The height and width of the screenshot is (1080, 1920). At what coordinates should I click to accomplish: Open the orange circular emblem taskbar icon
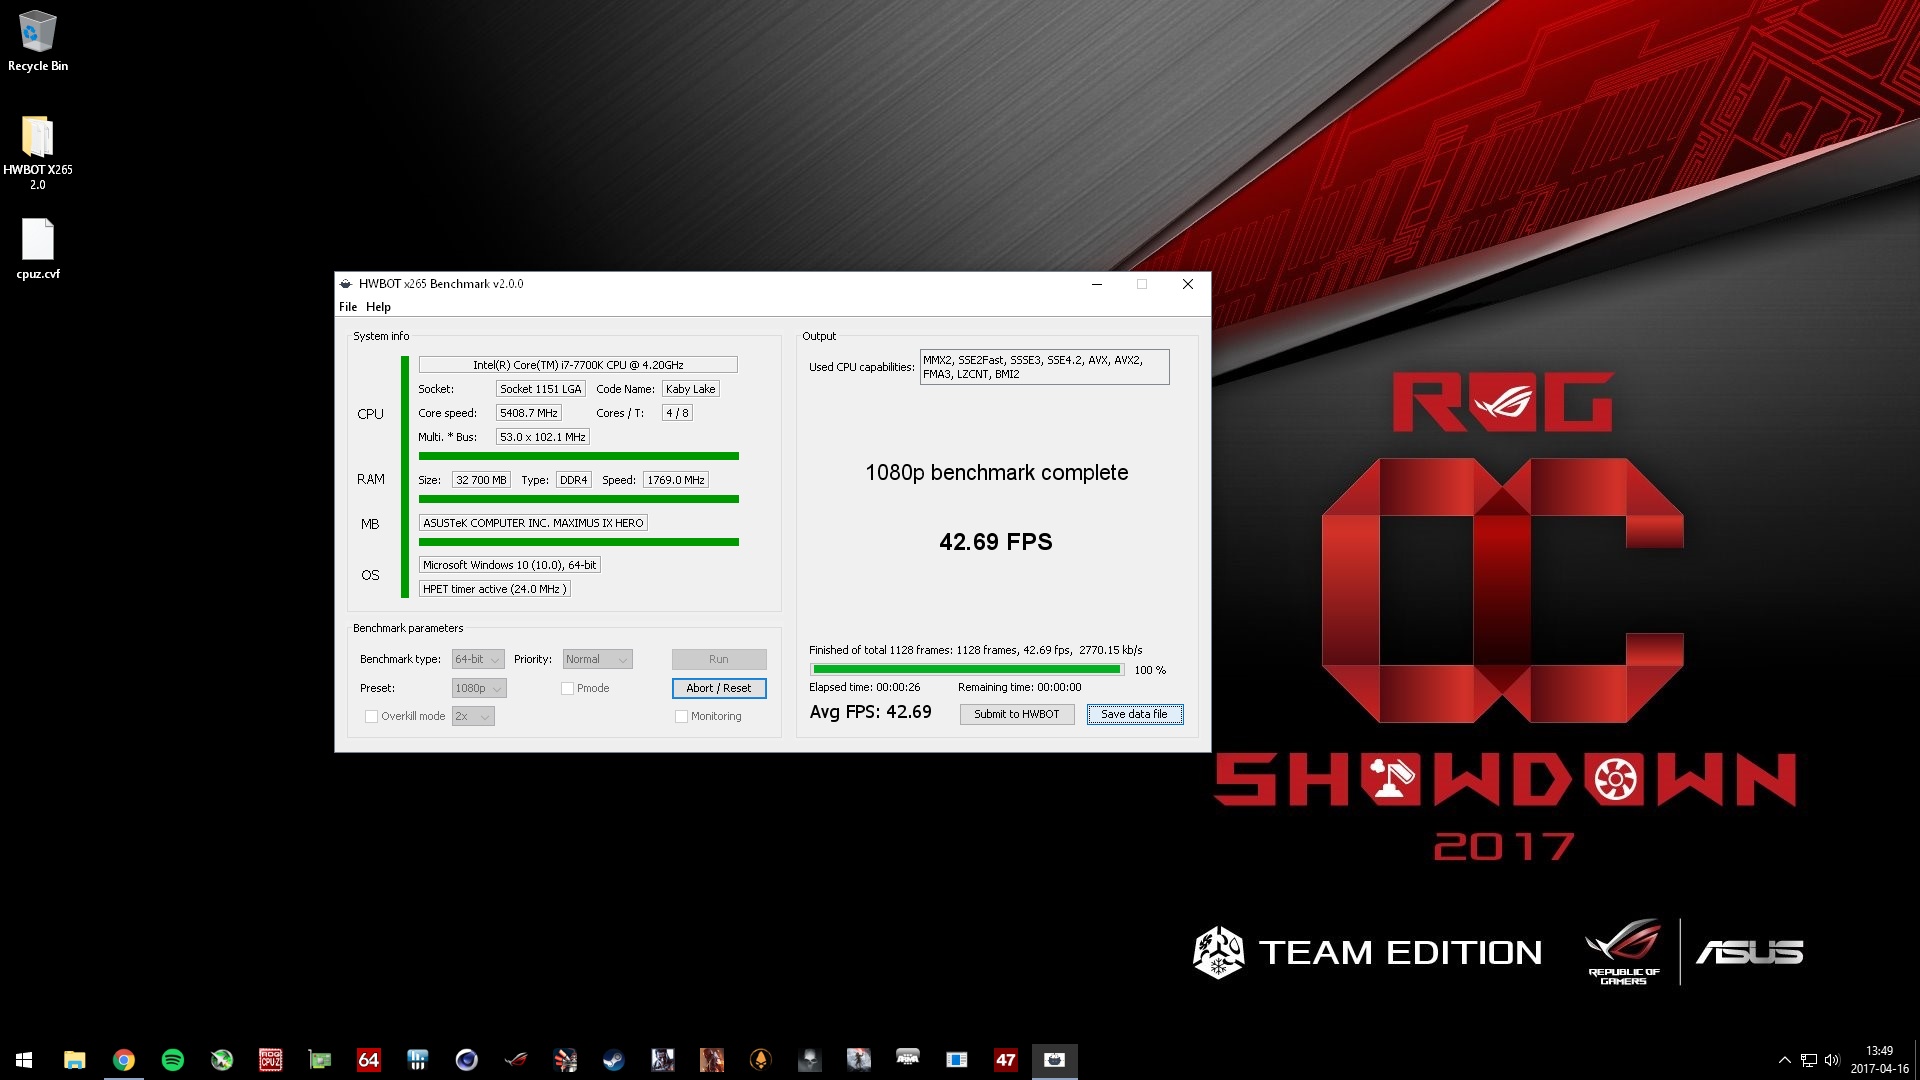760,1059
